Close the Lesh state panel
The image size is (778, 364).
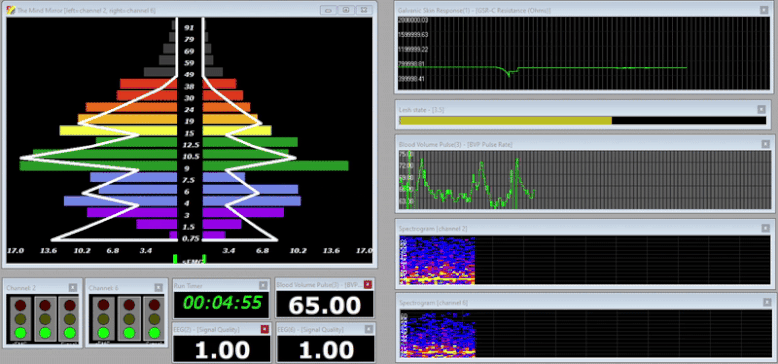761,109
